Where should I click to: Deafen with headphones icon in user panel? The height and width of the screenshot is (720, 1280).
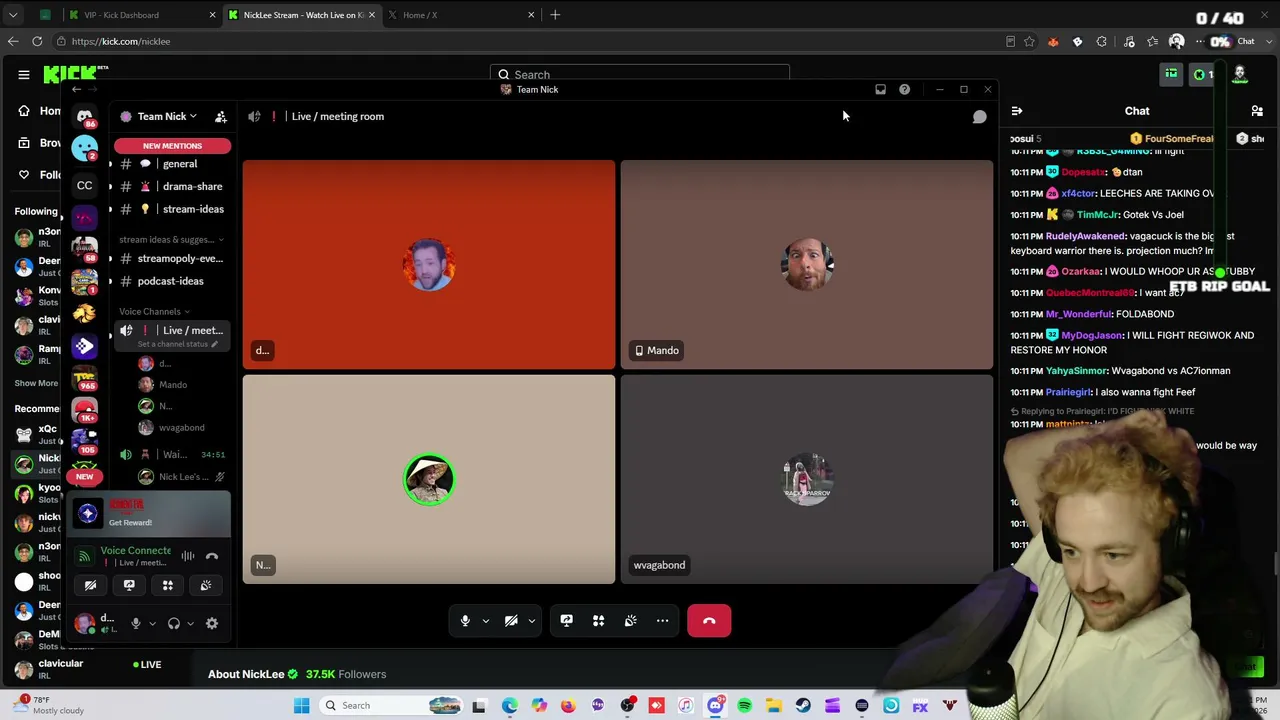point(174,624)
